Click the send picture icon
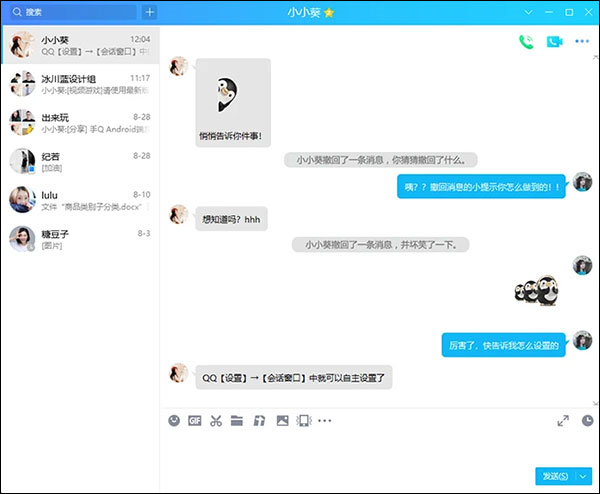The image size is (600, 494). click(280, 421)
